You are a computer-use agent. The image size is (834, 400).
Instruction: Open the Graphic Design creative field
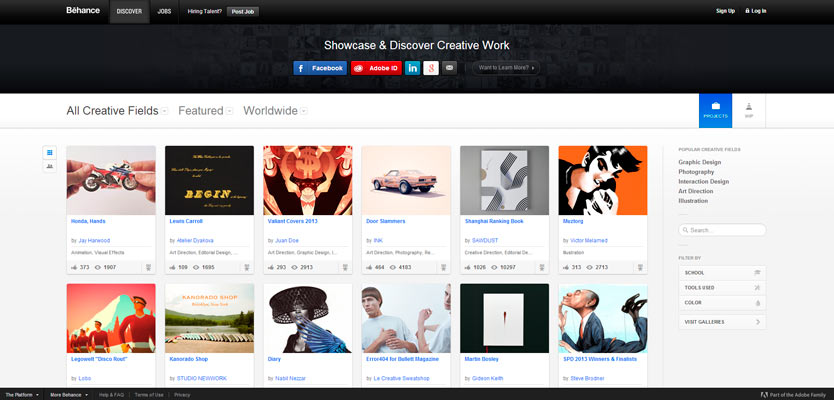[x=699, y=162]
